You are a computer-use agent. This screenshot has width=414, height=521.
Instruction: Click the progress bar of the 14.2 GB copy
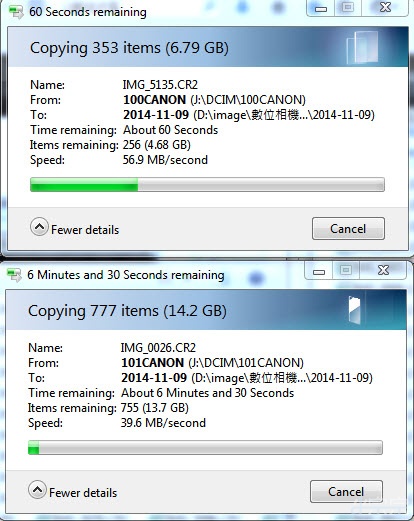(205, 447)
